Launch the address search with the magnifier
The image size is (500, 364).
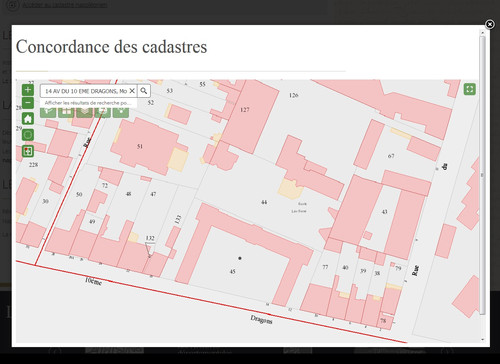pos(144,91)
